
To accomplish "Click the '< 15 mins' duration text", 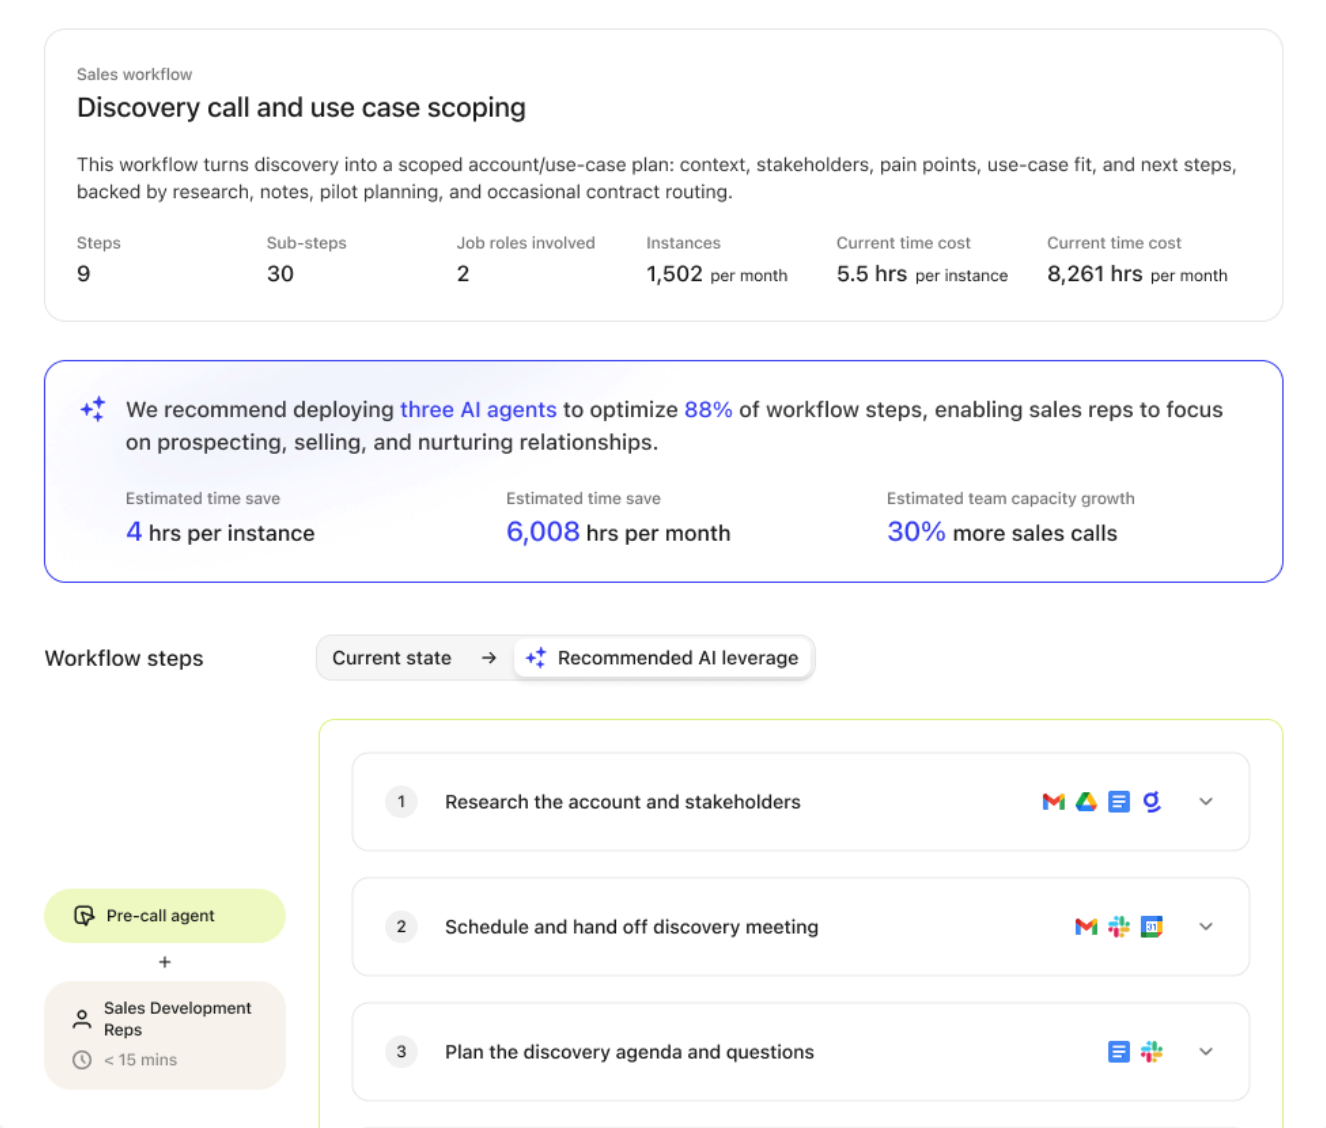I will tap(140, 1060).
